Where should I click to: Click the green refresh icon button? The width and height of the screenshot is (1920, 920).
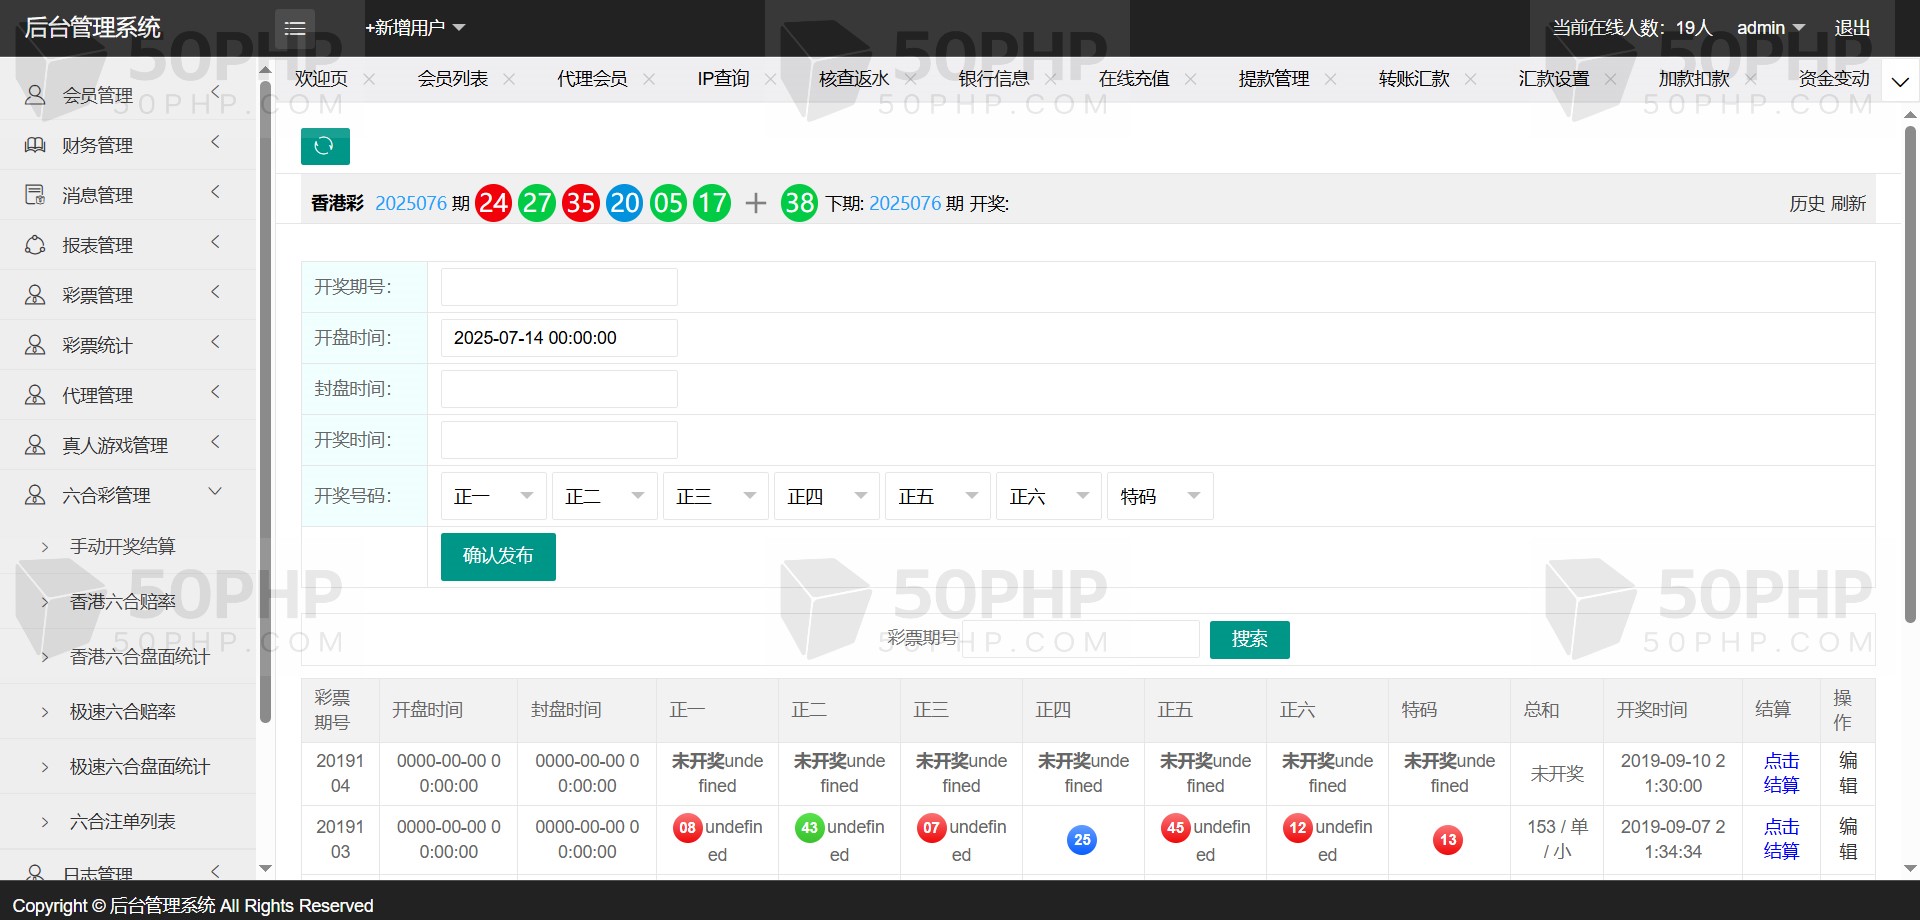[325, 146]
